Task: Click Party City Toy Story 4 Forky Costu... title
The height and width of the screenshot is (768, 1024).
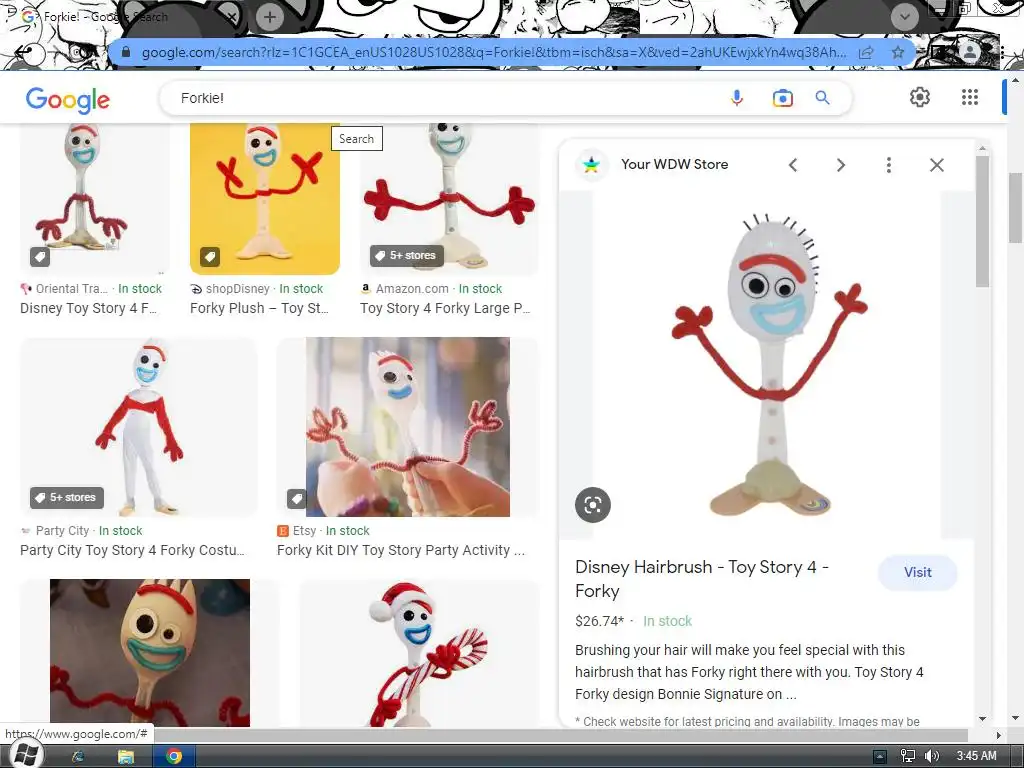Action: click(132, 551)
